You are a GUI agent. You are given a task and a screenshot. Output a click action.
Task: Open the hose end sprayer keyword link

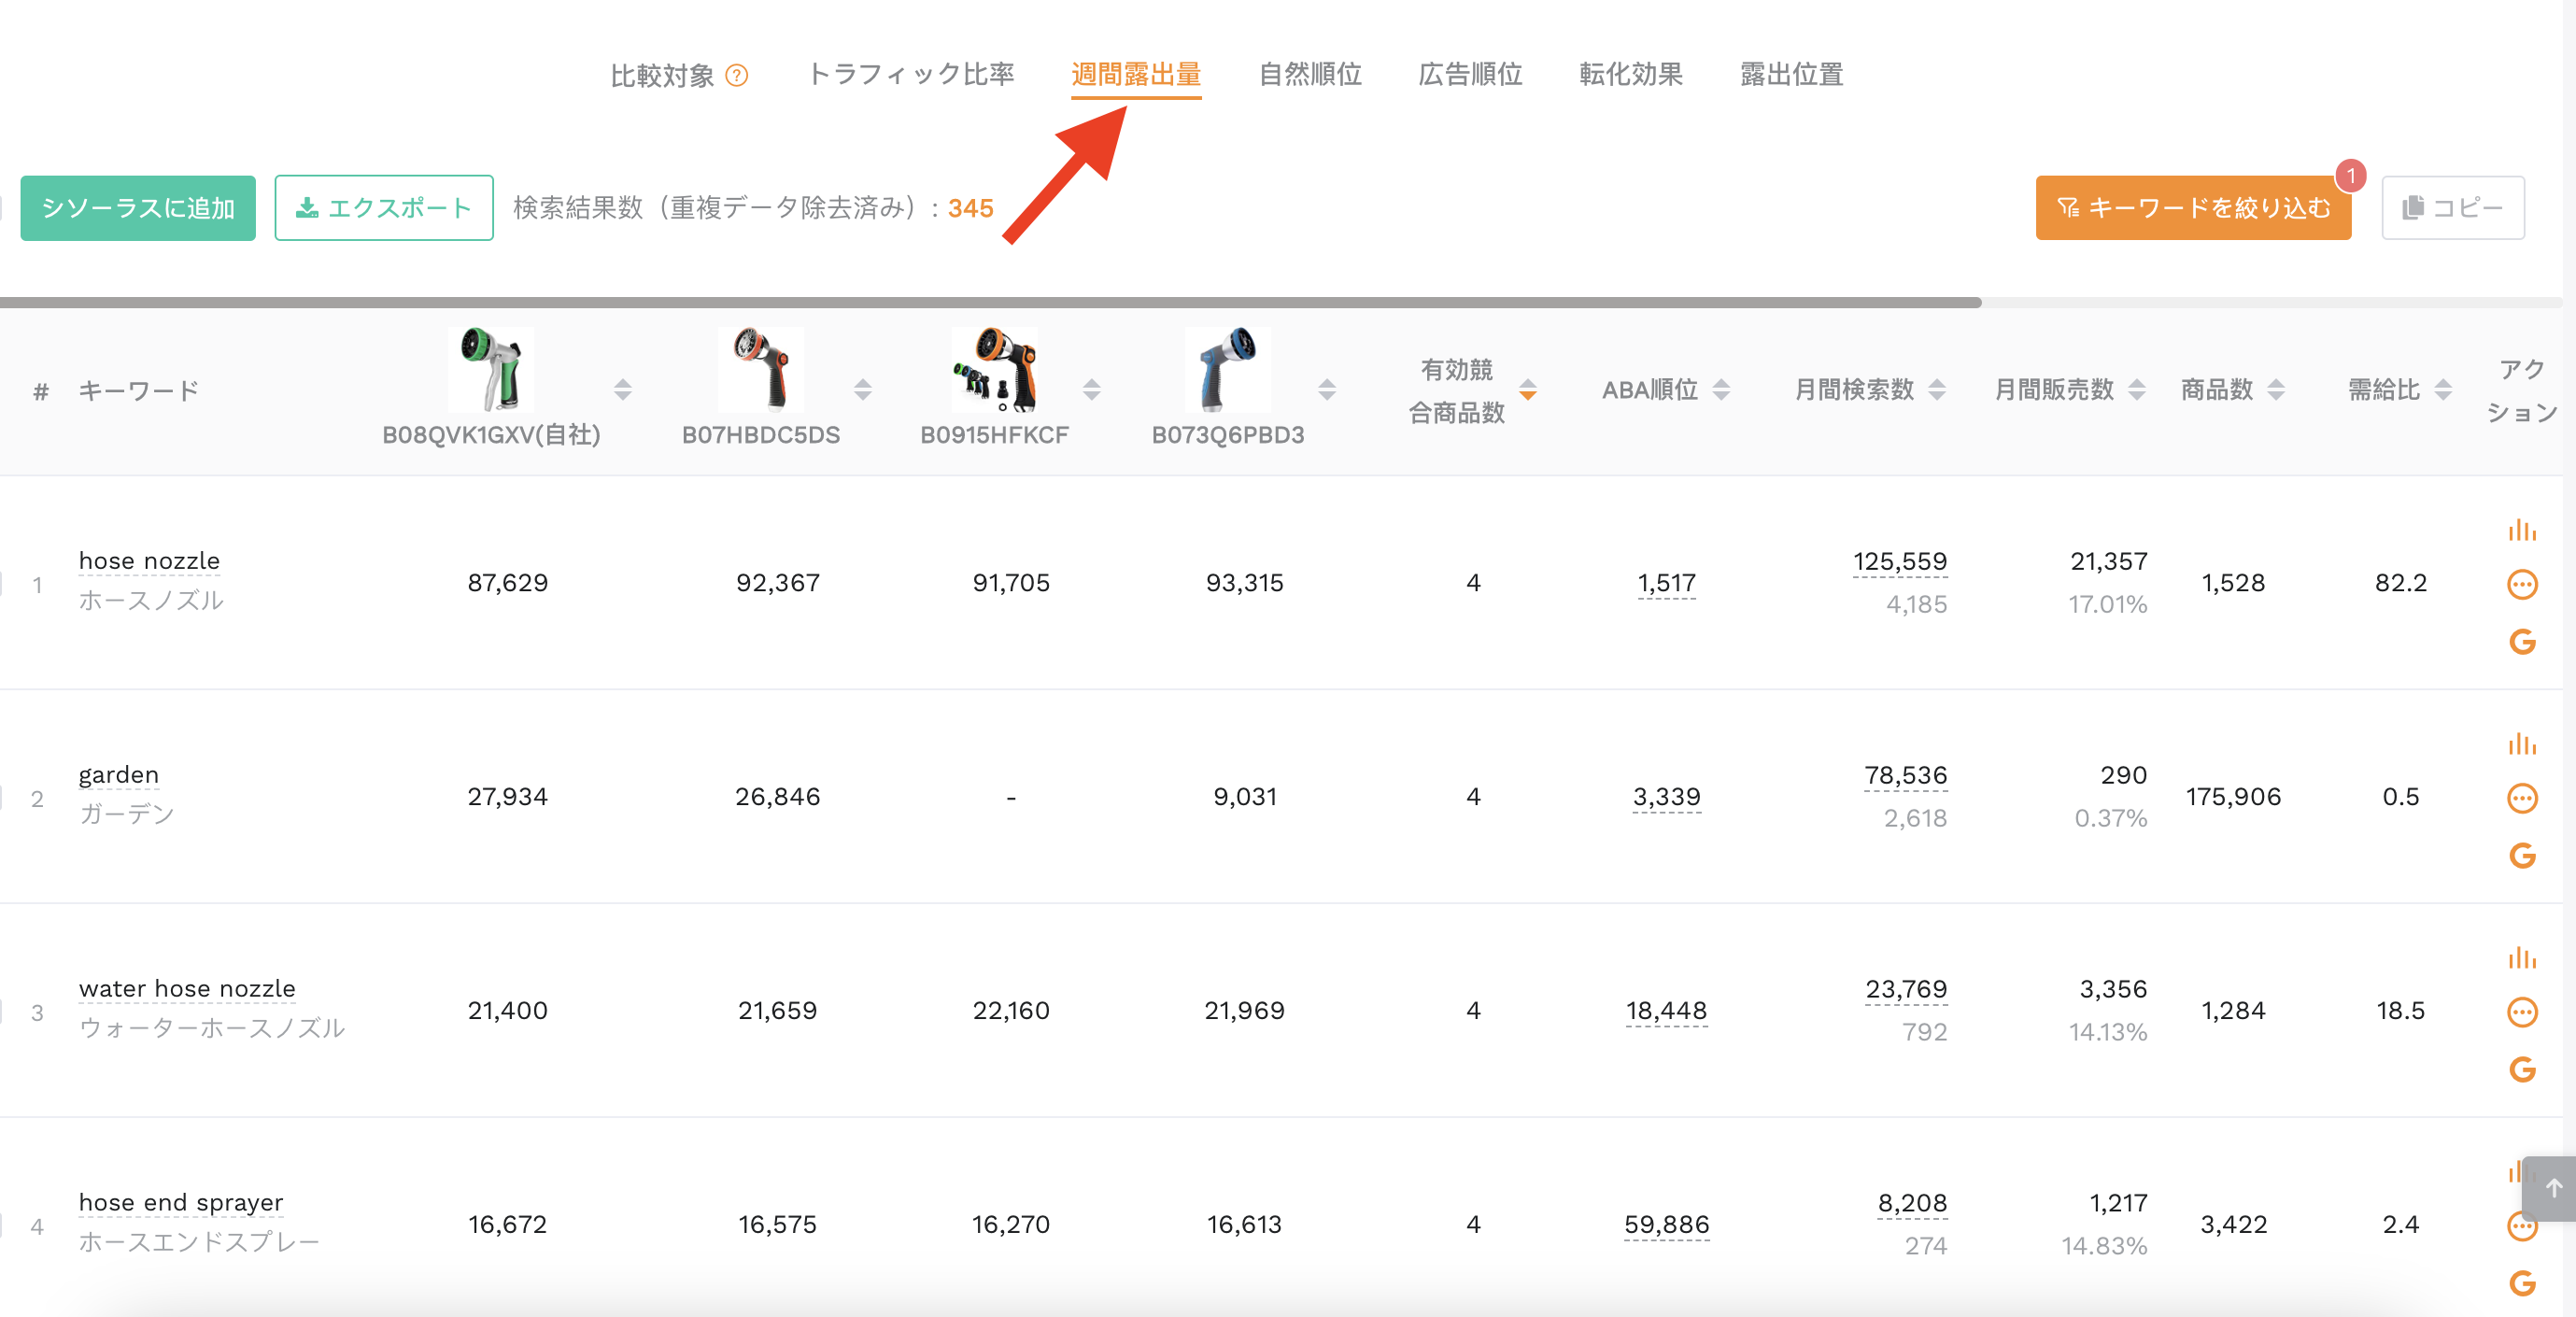181,1203
